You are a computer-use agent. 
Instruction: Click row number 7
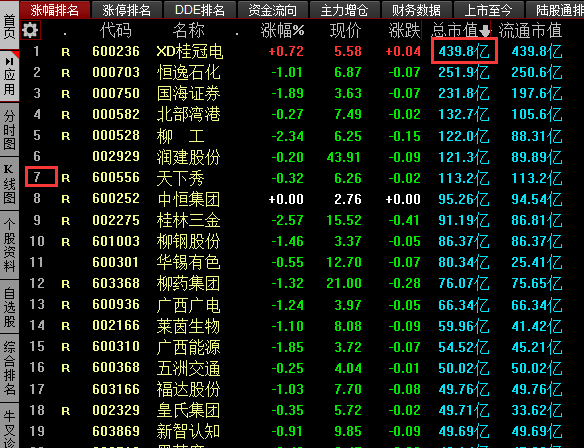pos(37,177)
